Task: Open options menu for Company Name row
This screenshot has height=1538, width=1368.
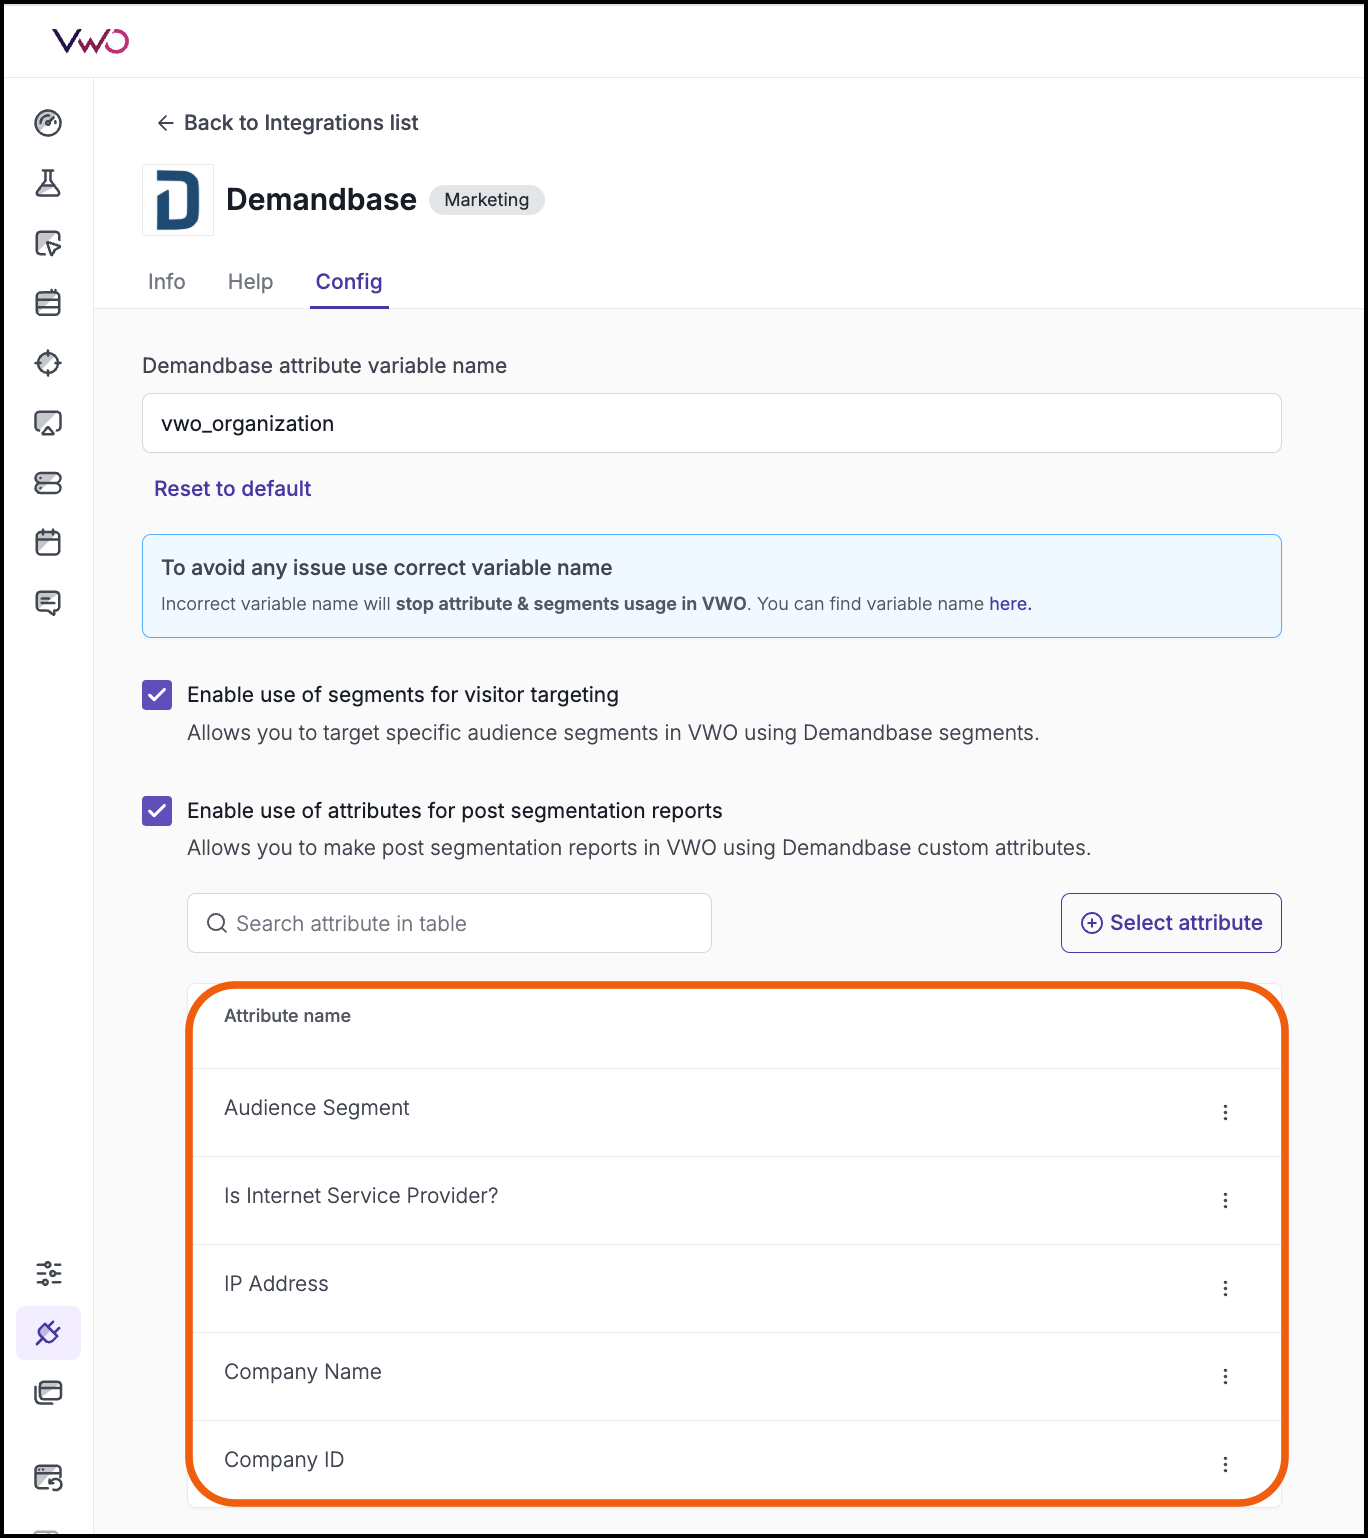Action: (1225, 1377)
